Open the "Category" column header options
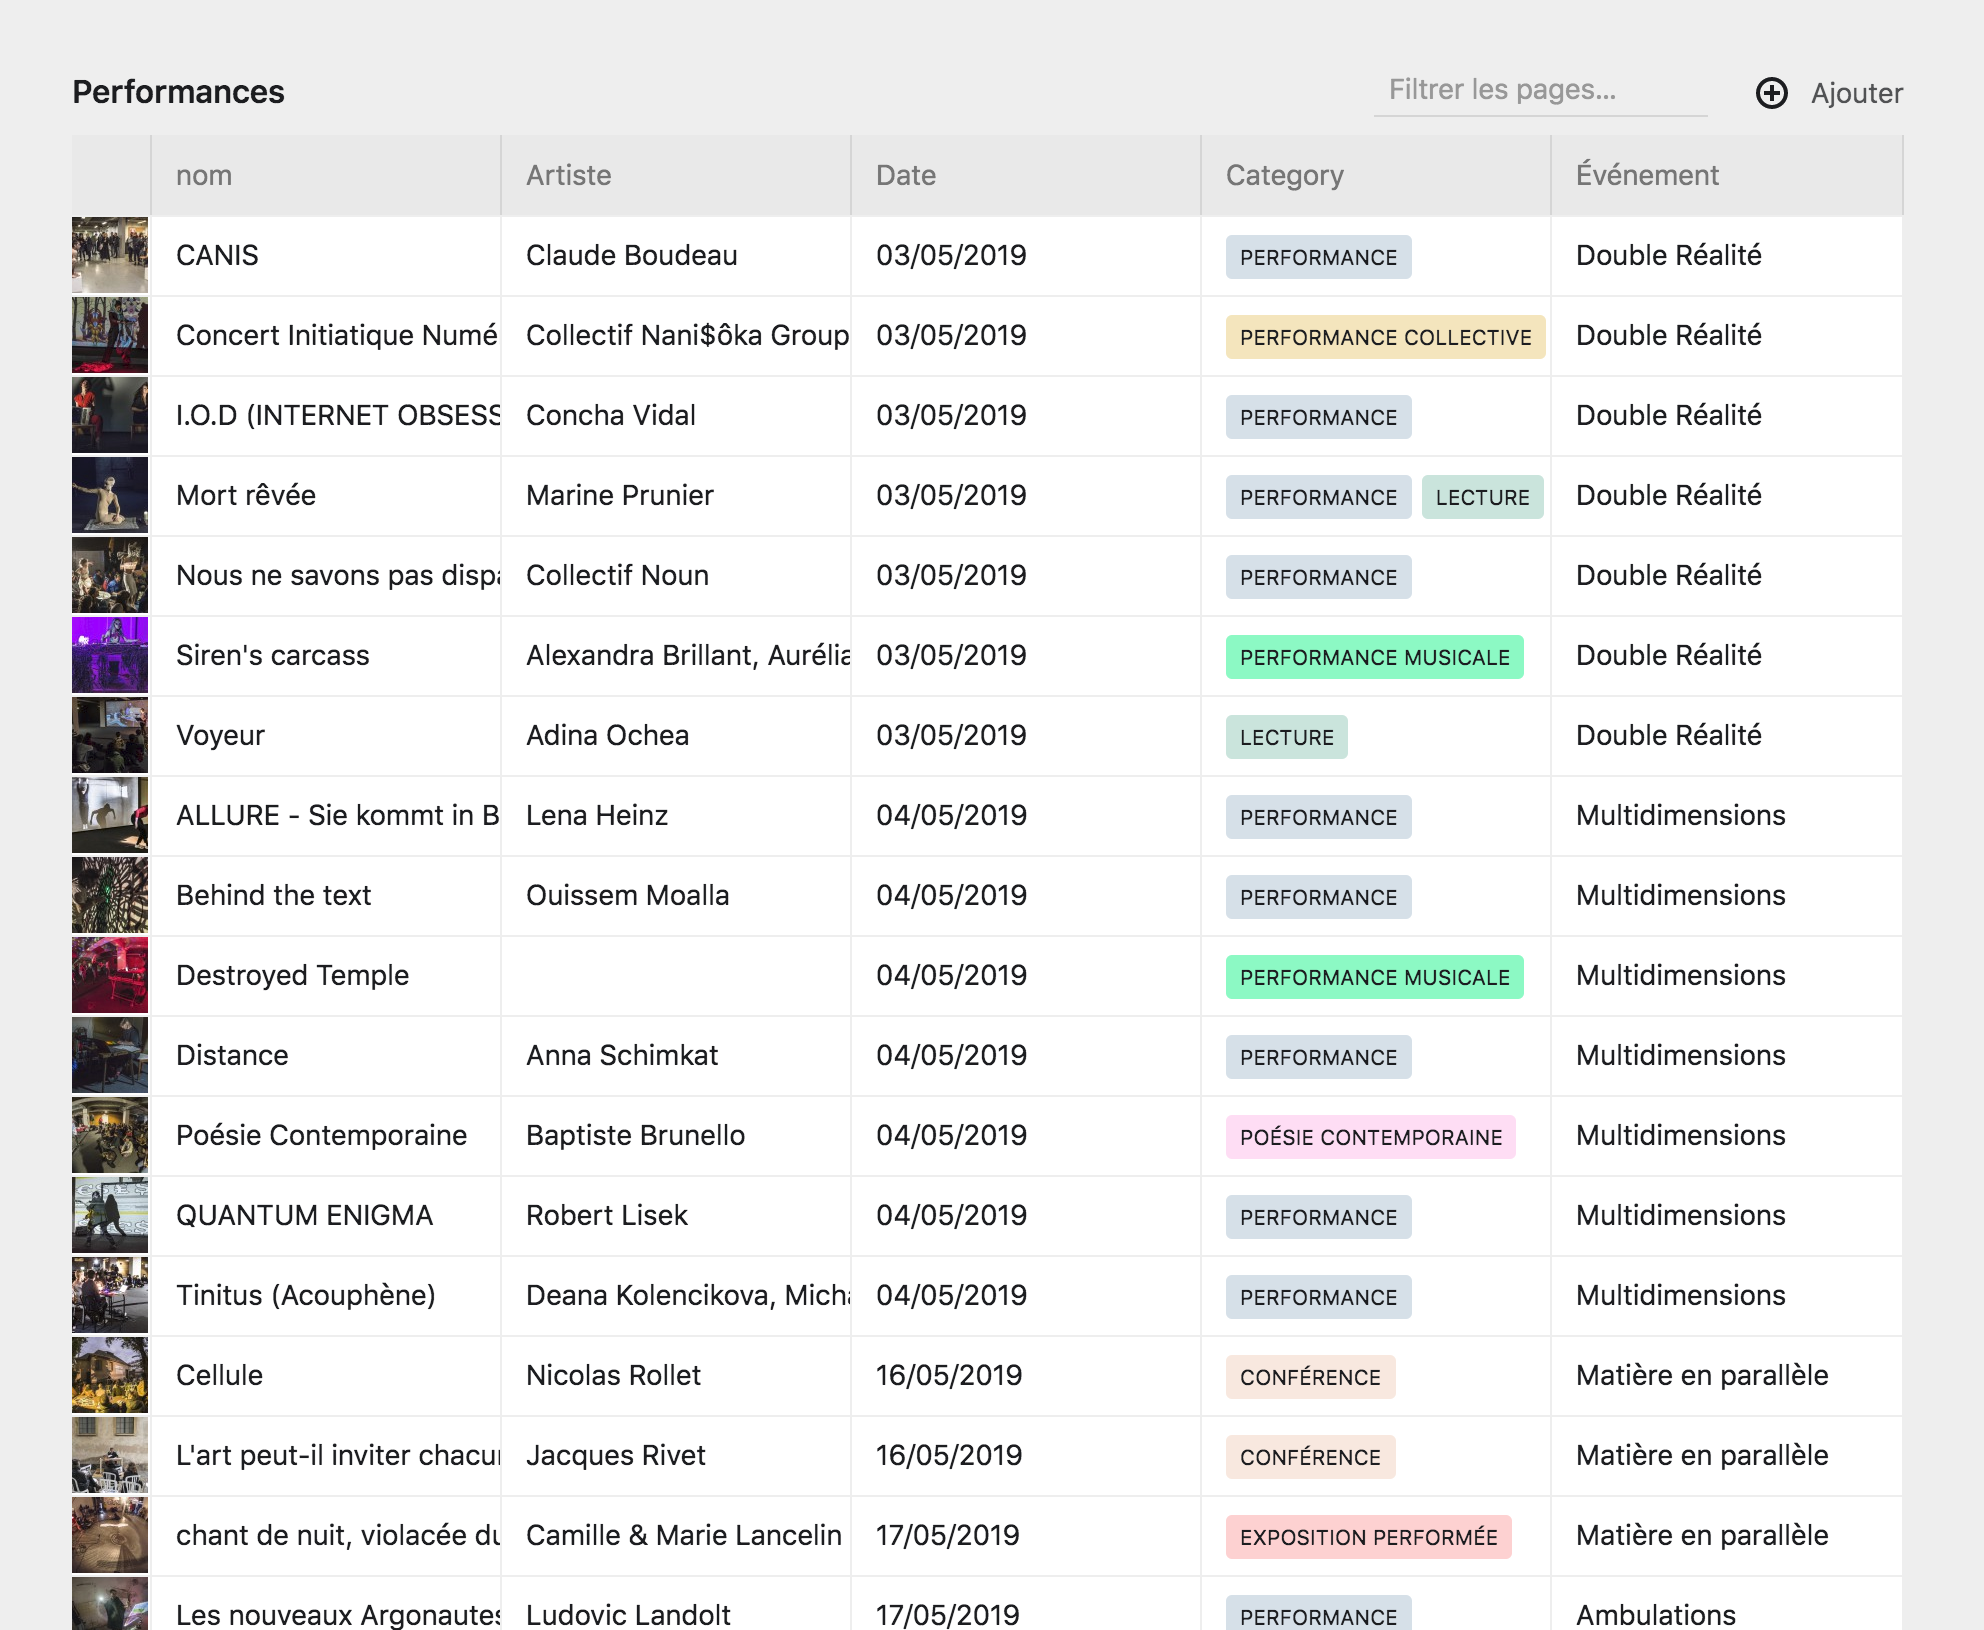The image size is (1984, 1630). coord(1286,175)
